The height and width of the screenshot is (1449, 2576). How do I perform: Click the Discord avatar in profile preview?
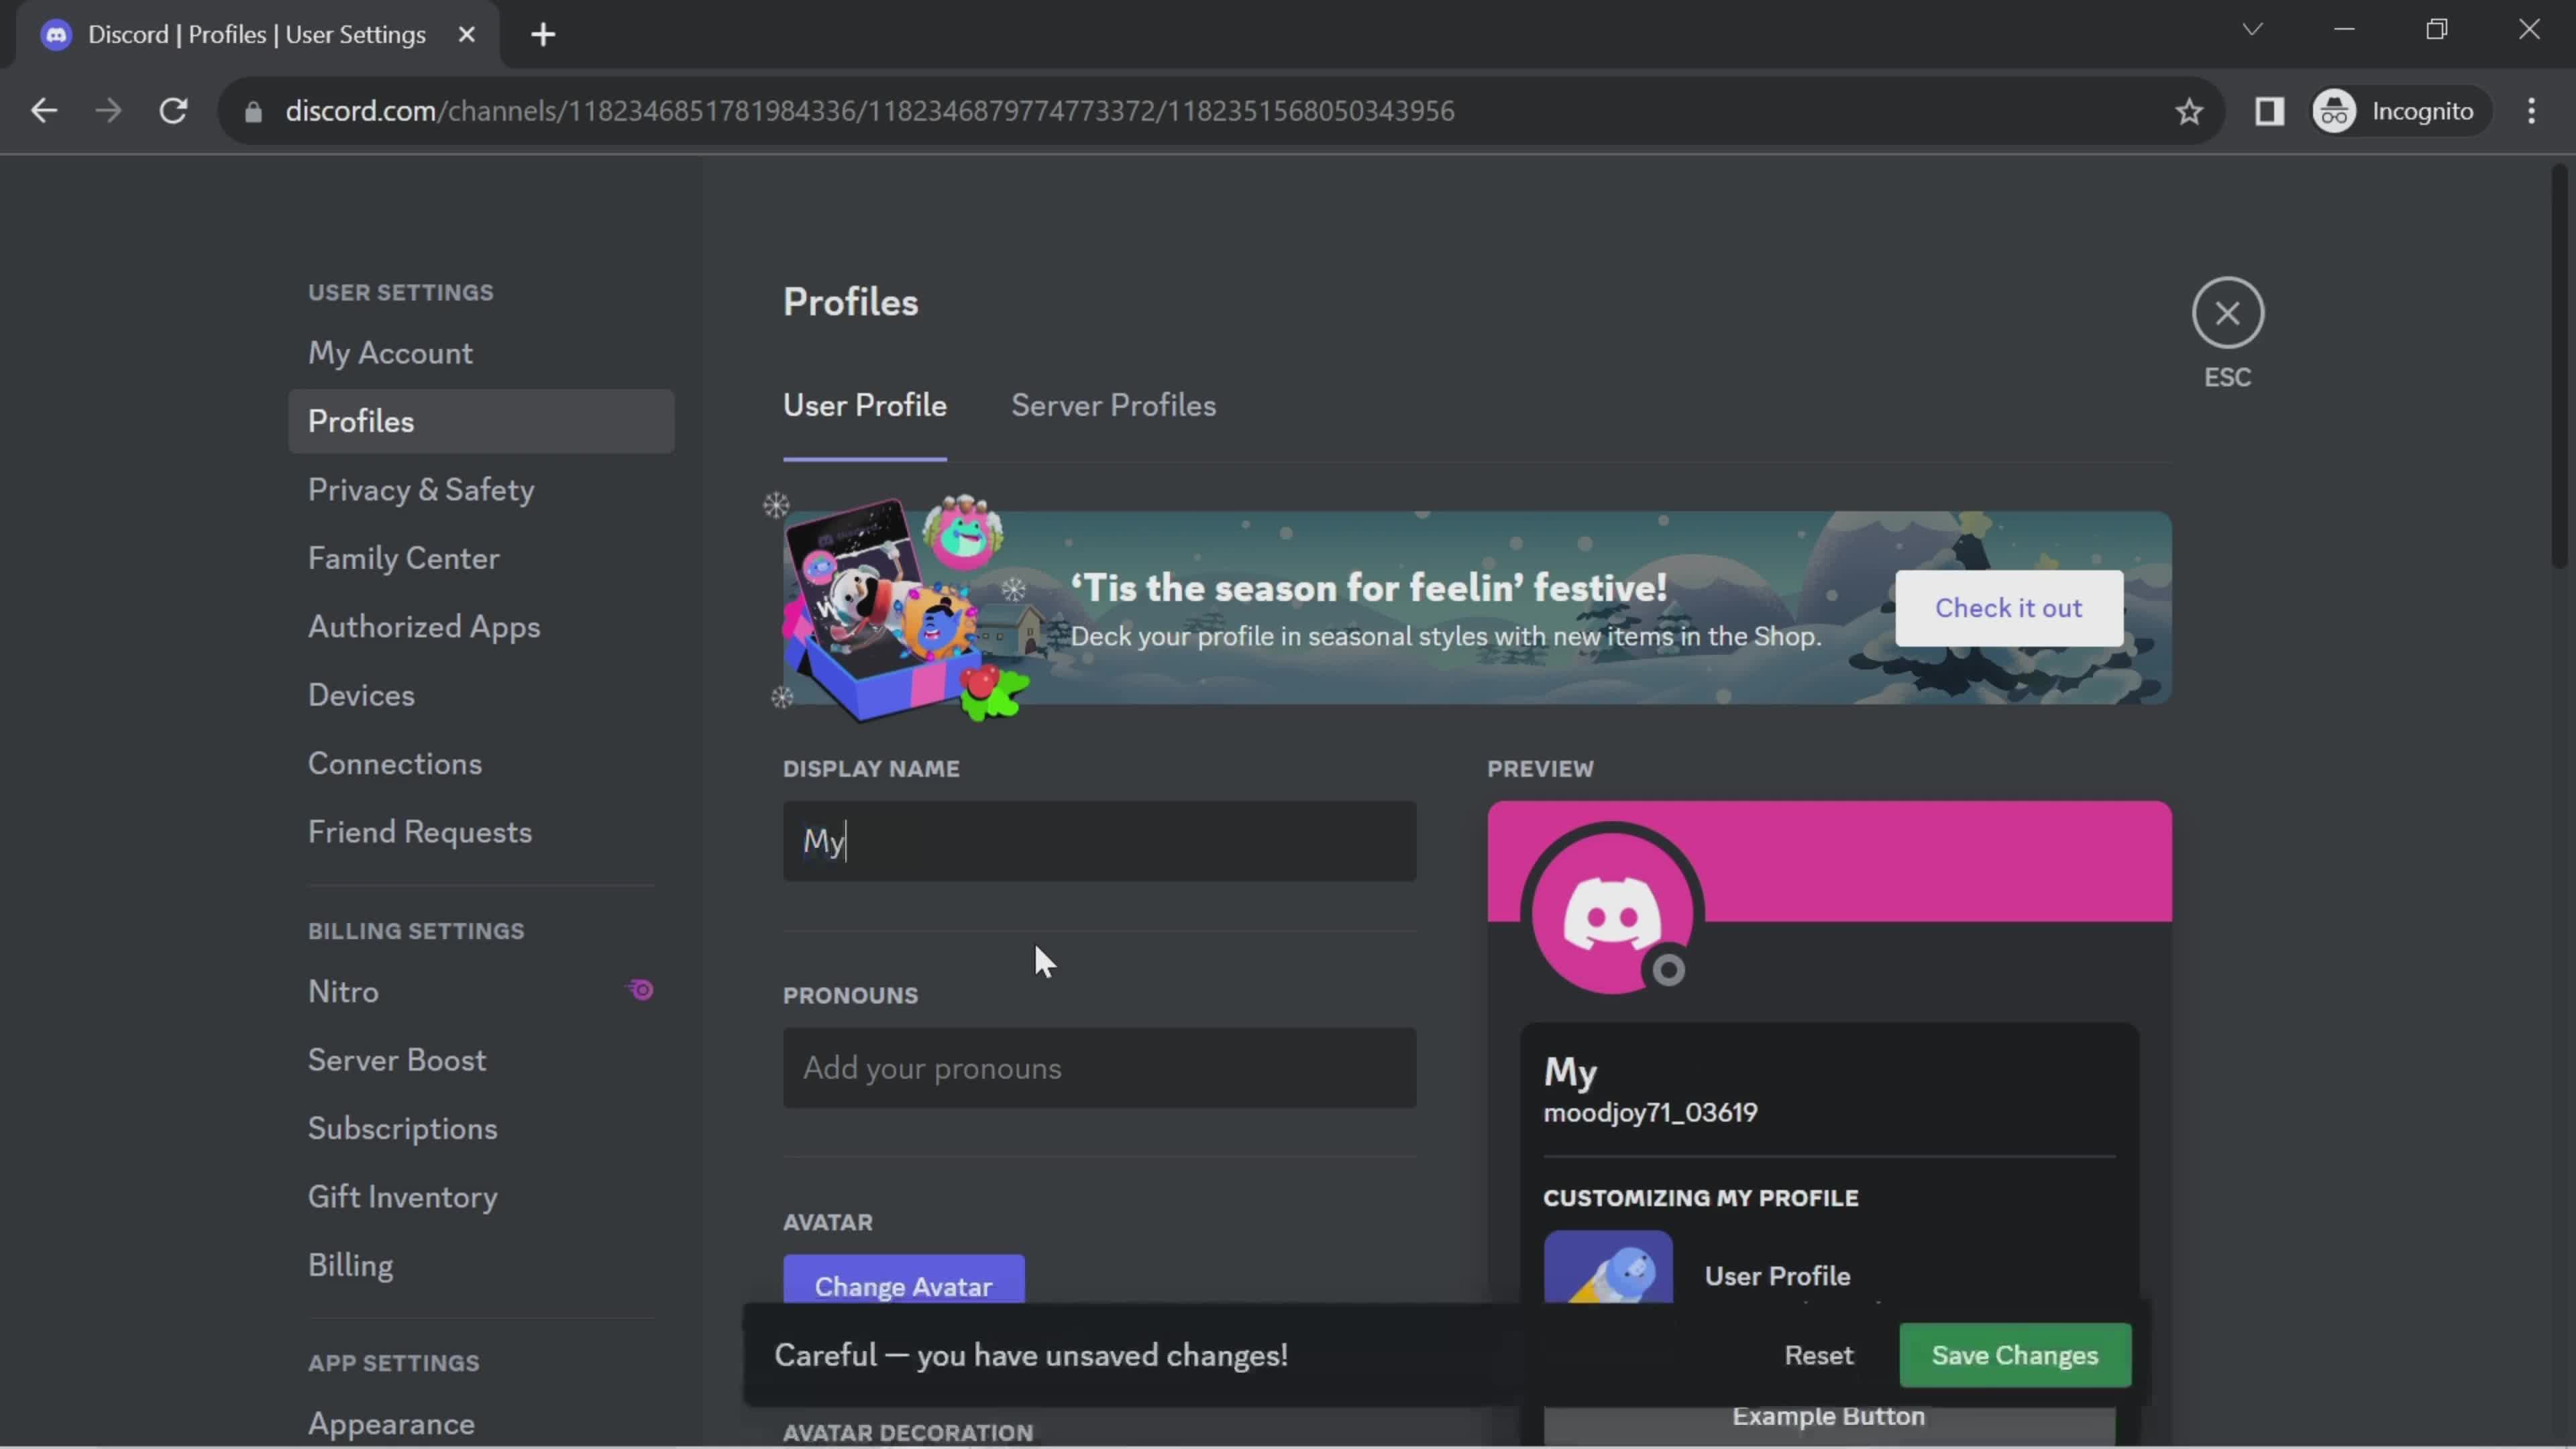pos(1612,913)
